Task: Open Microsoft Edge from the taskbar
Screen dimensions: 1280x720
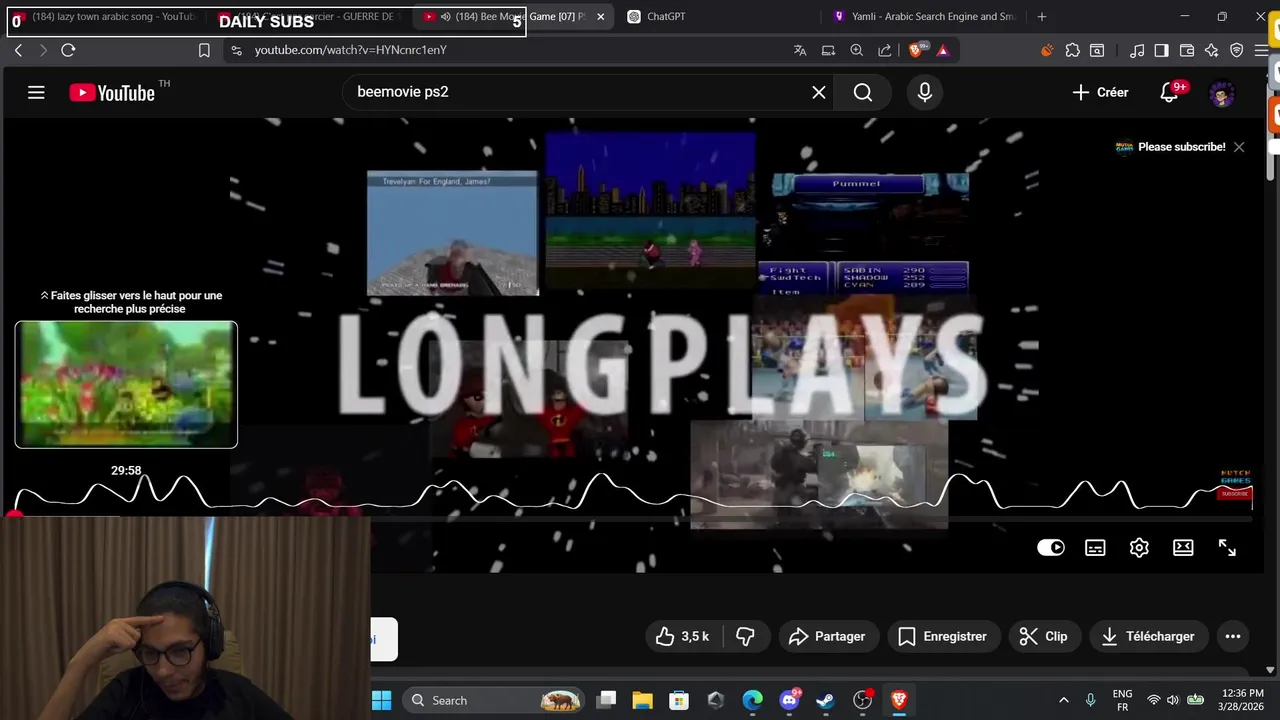Action: coord(752,700)
